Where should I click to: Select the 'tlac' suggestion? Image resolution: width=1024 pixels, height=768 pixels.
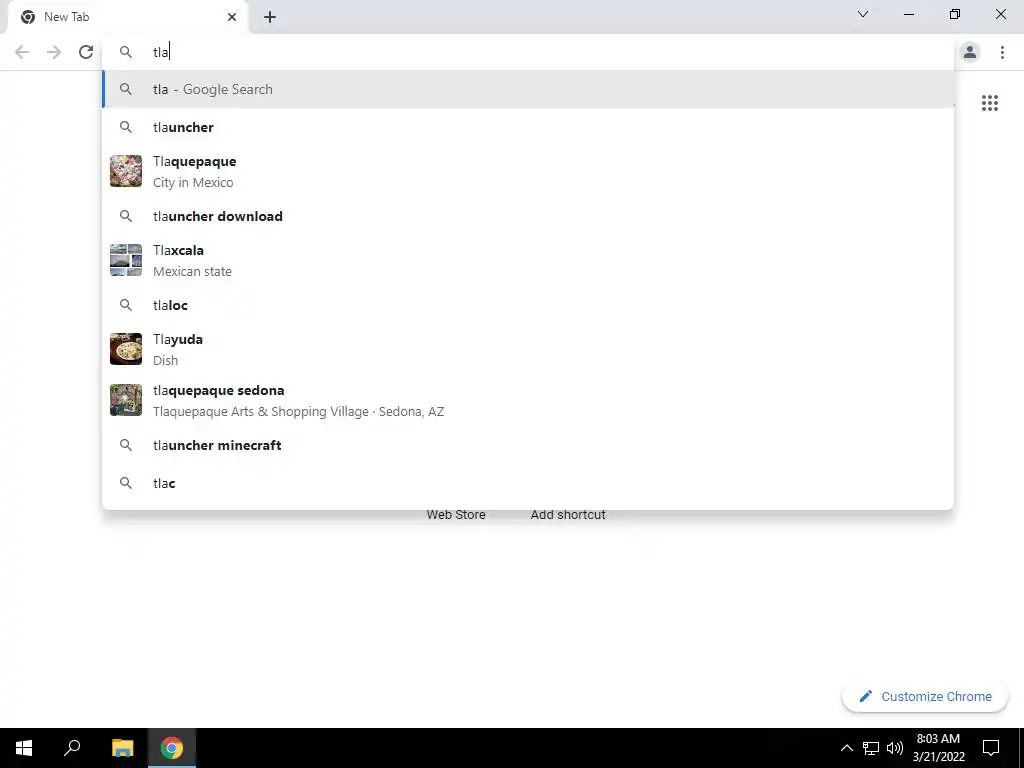coord(528,483)
